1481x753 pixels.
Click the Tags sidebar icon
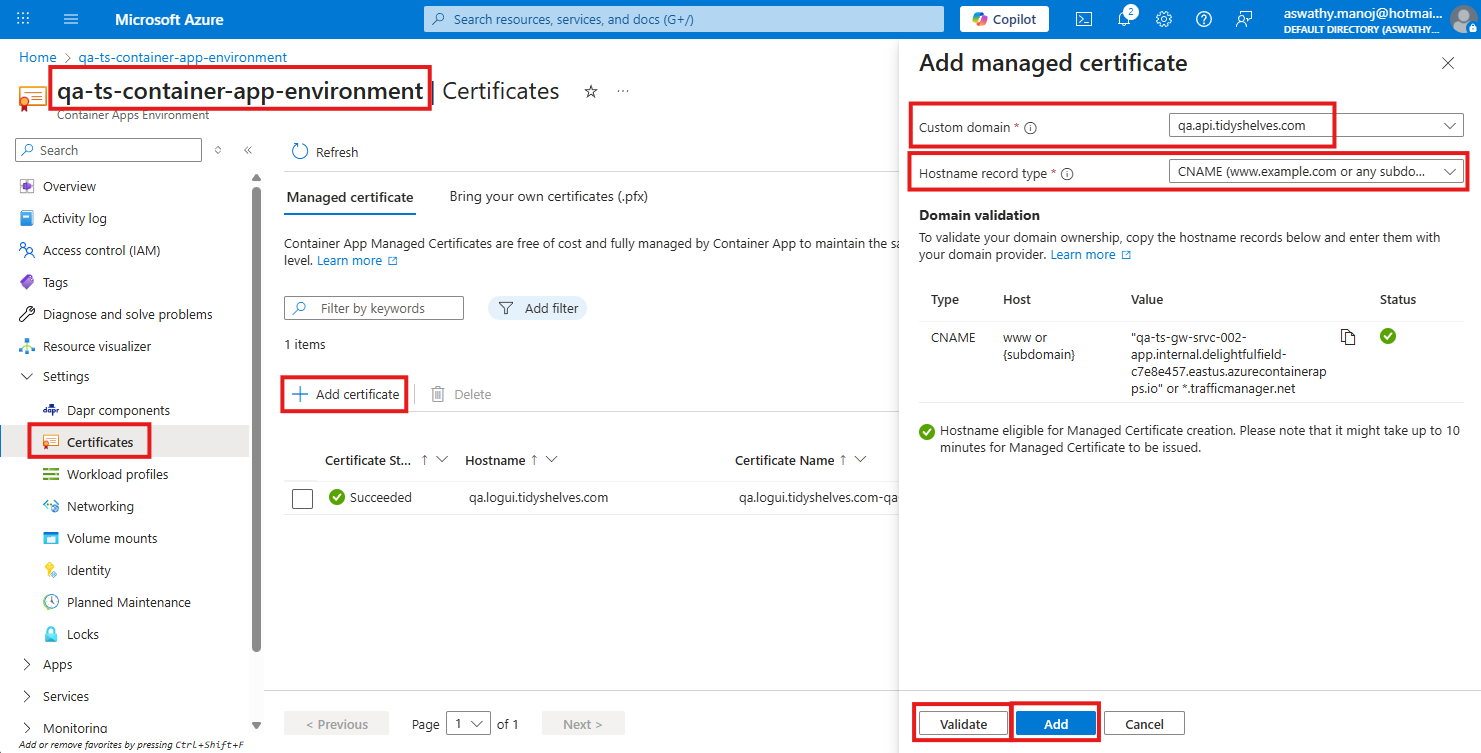tap(27, 283)
